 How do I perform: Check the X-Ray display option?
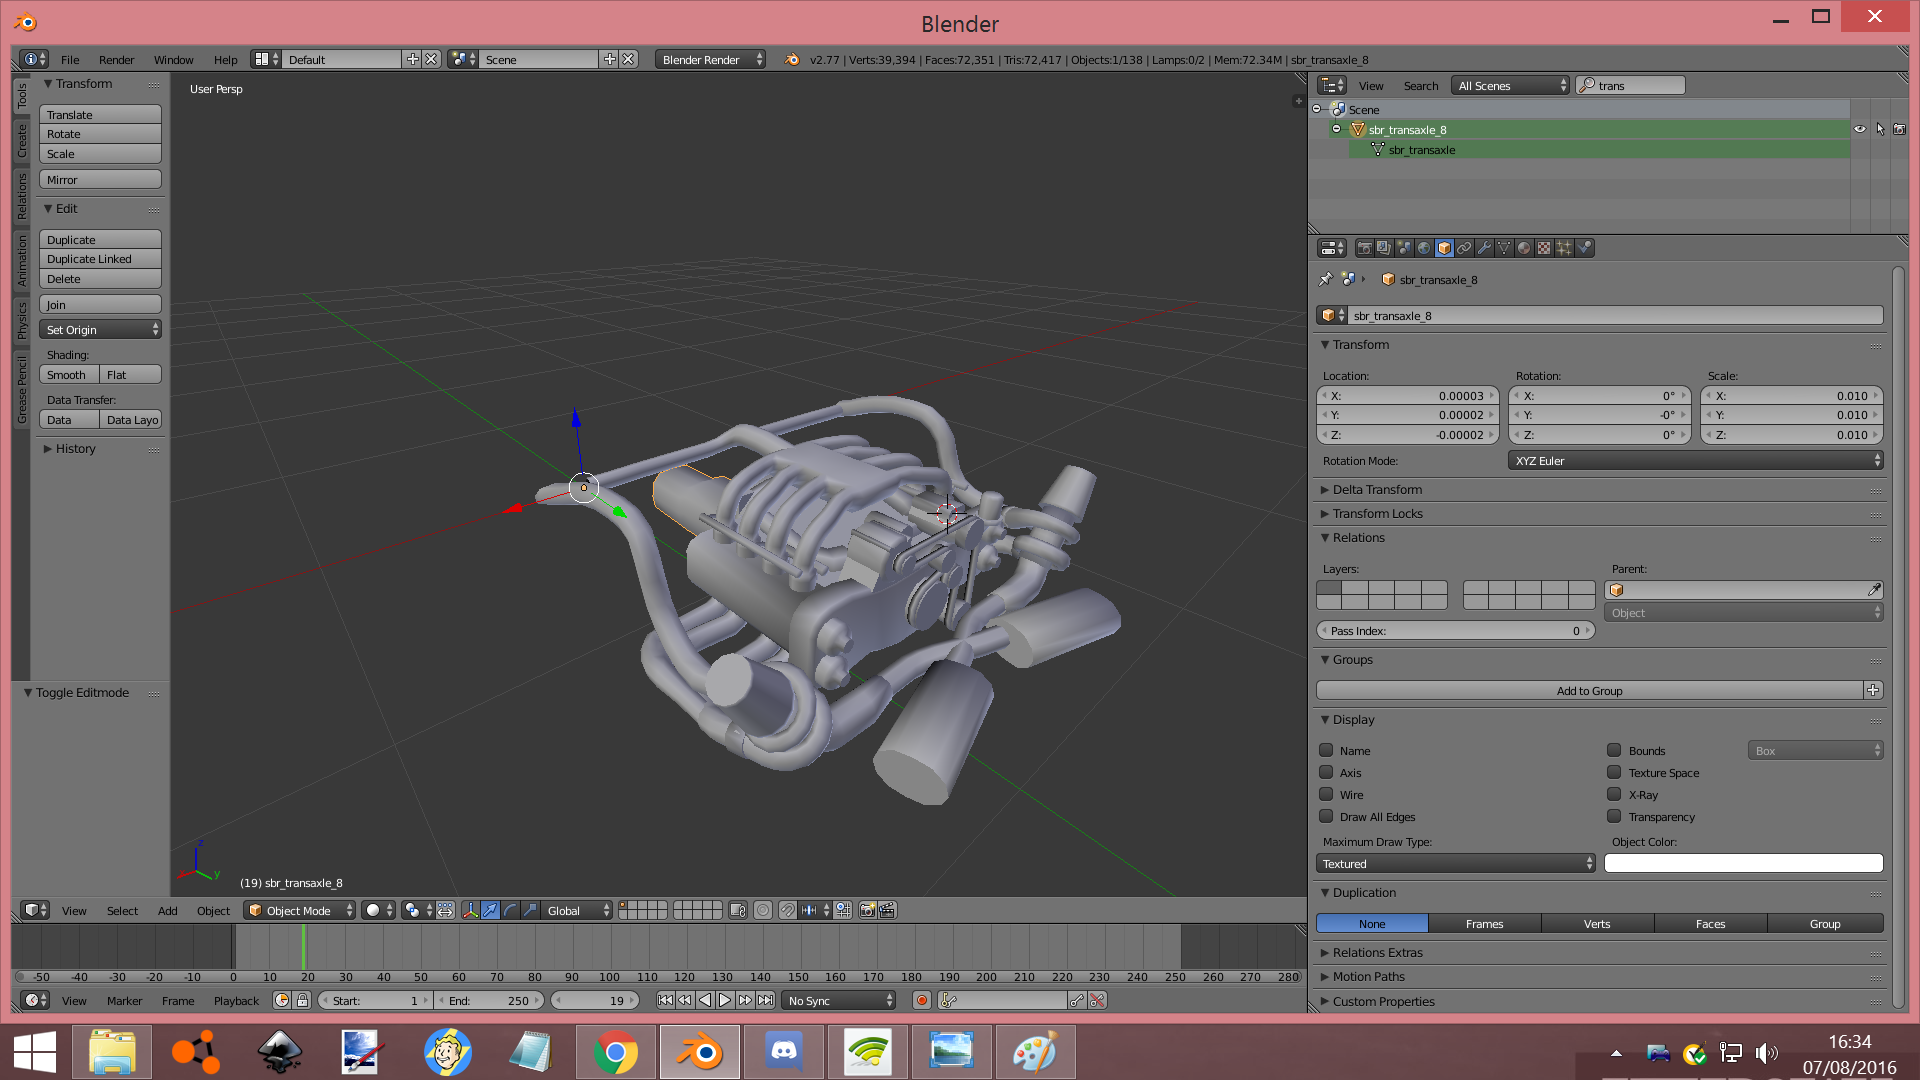click(x=1614, y=795)
